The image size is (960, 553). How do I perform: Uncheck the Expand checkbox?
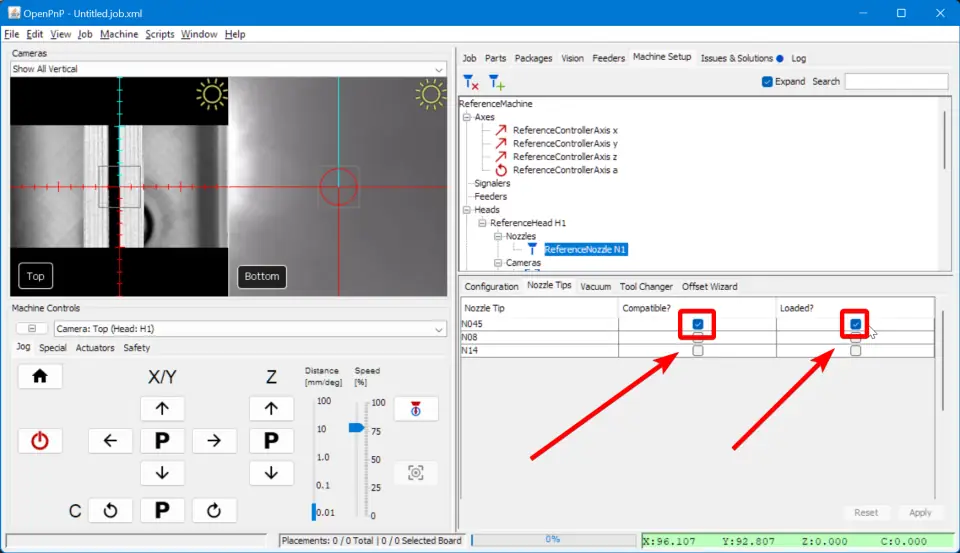coord(767,81)
